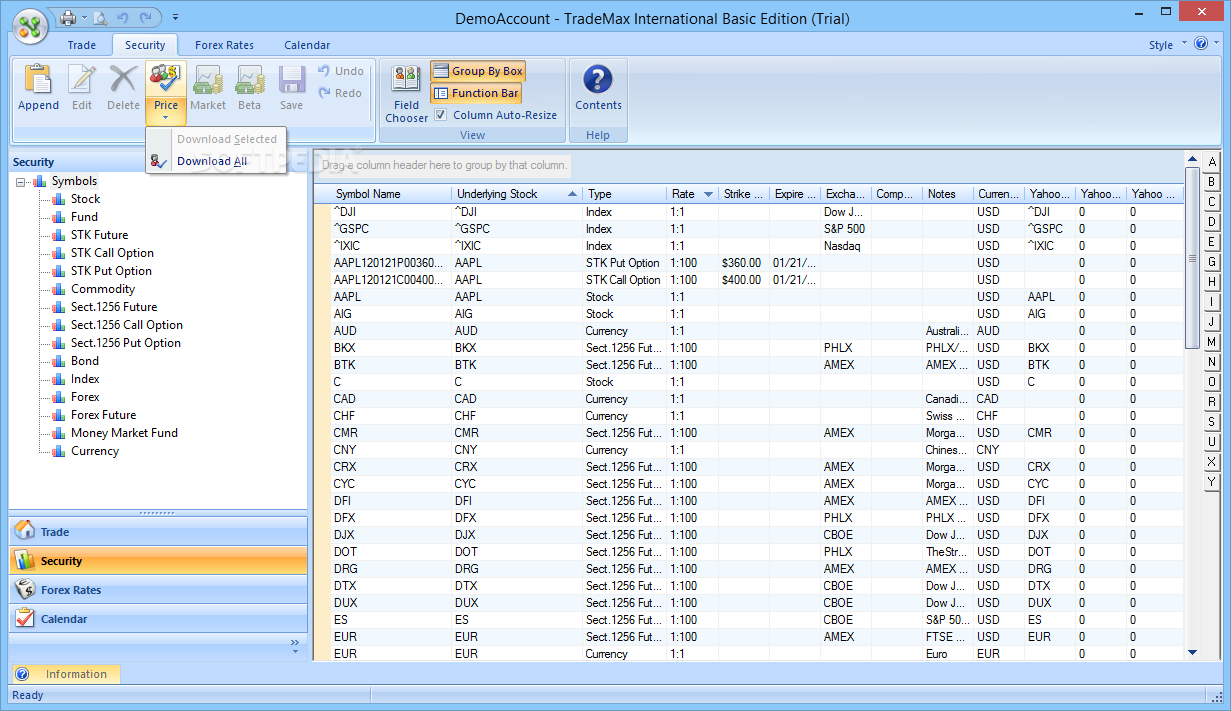Jump to letter A in alphabet index
This screenshot has width=1231, height=711.
pos(1212,162)
